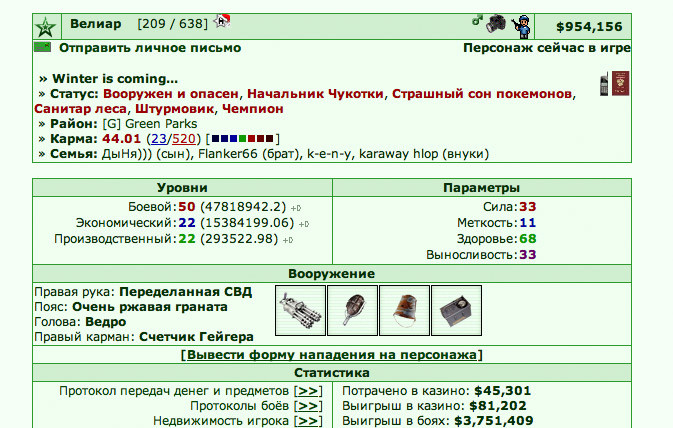Click the male gender symbol icon

[477, 20]
